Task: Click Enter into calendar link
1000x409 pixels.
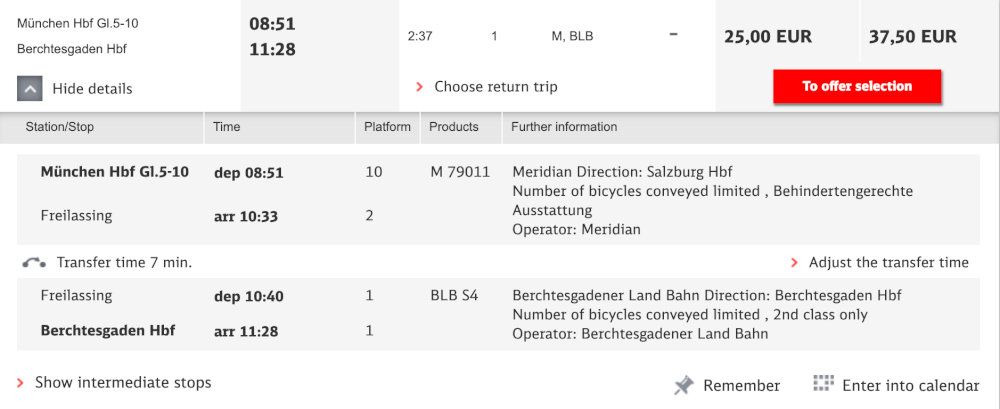Action: coord(911,386)
